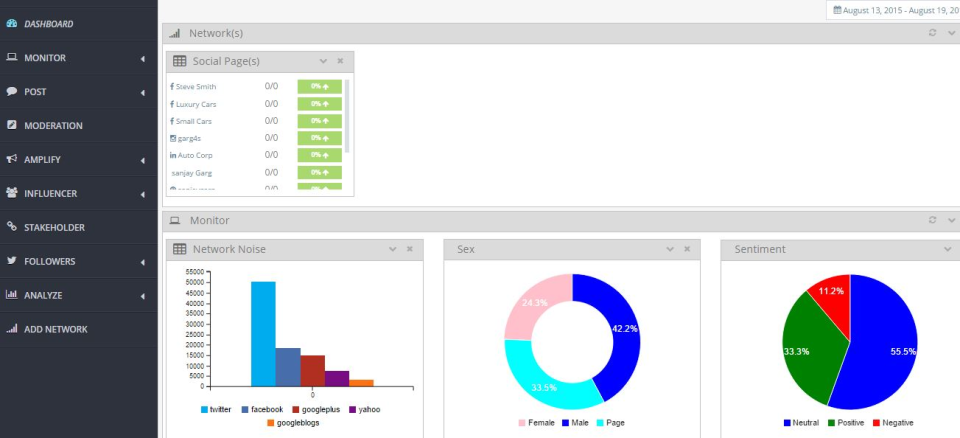Open the Moderation menu item
The height and width of the screenshot is (438, 960).
(x=53, y=126)
